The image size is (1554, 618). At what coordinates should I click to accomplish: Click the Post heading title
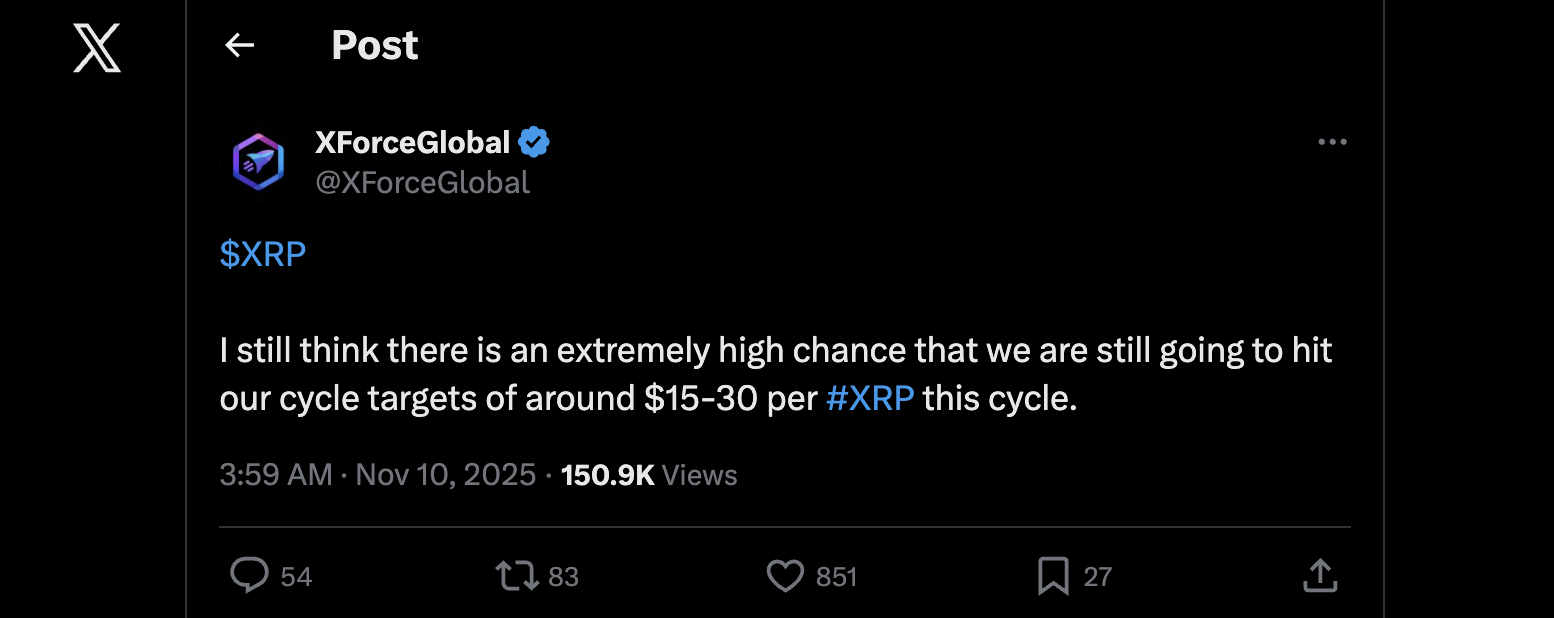click(x=375, y=45)
